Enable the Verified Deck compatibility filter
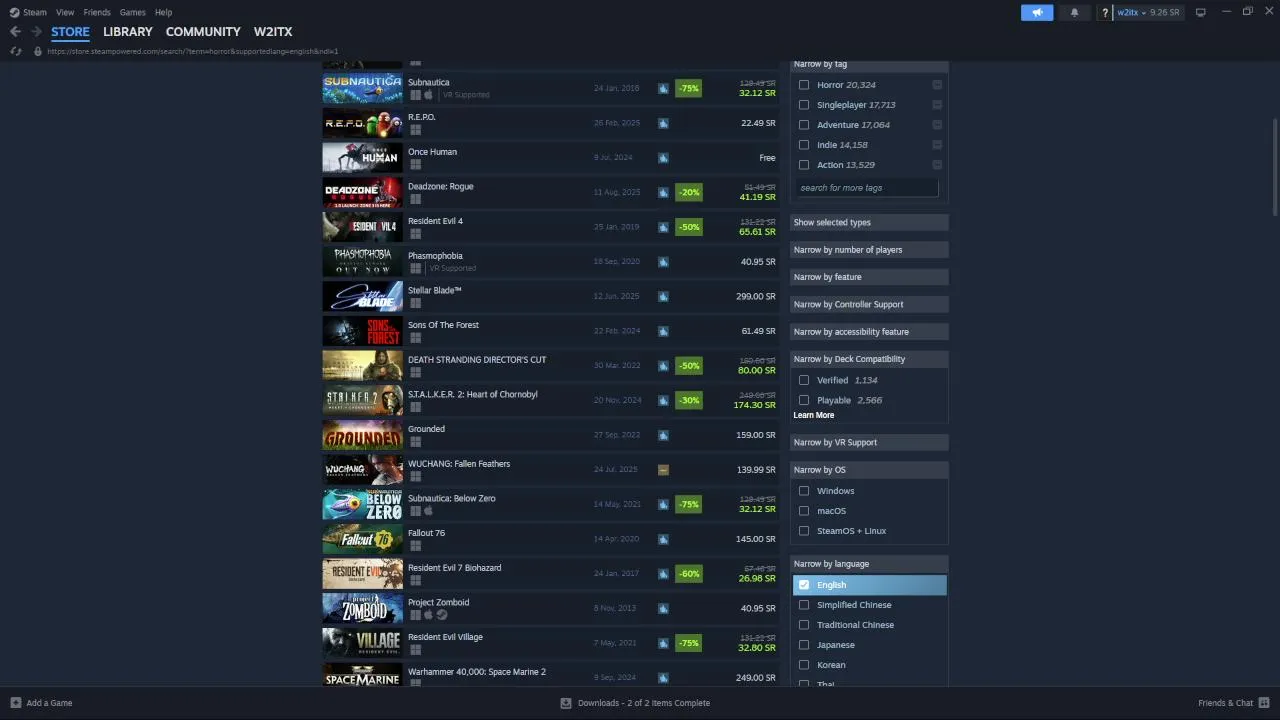 804,380
